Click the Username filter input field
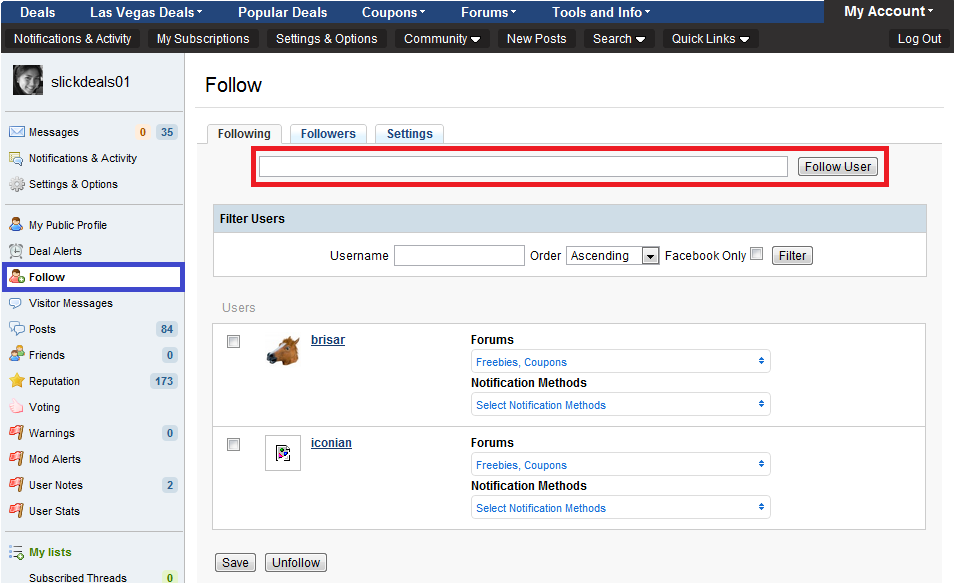 tap(459, 255)
